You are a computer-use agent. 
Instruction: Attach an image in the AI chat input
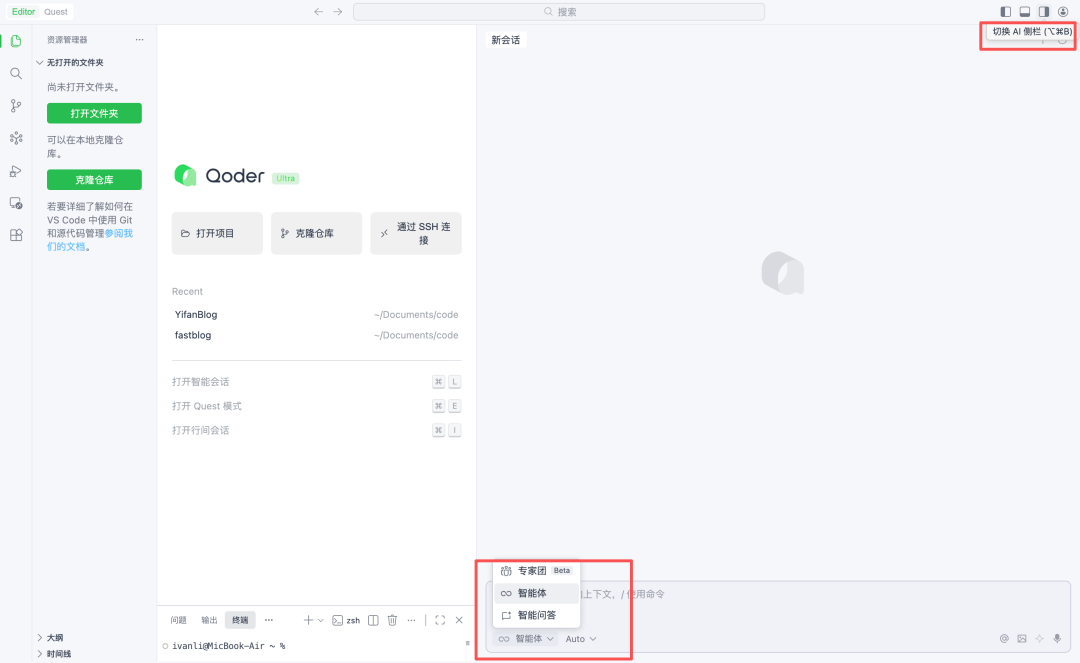(1022, 638)
